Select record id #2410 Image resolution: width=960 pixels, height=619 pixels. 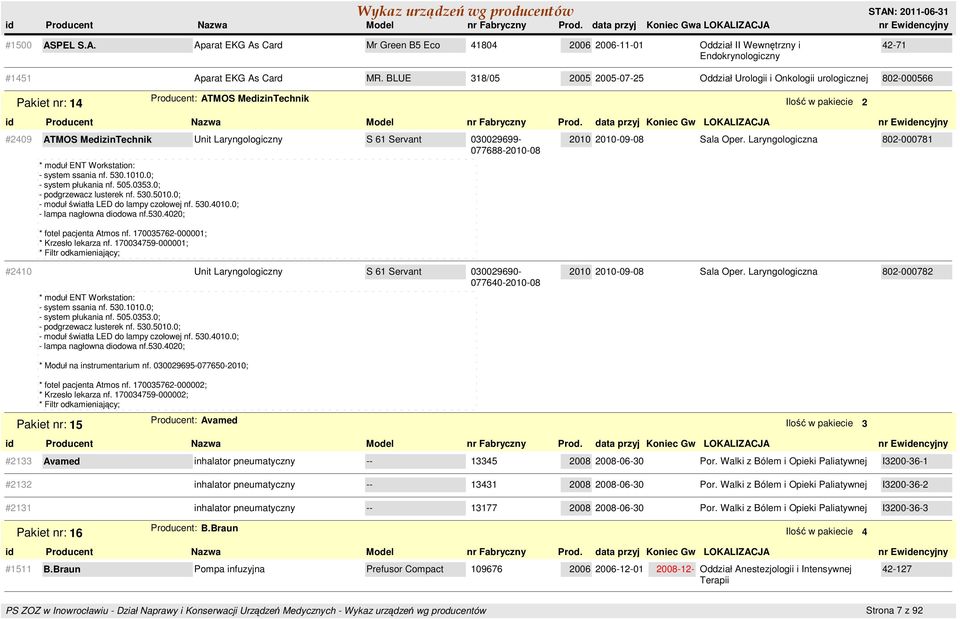[18, 272]
